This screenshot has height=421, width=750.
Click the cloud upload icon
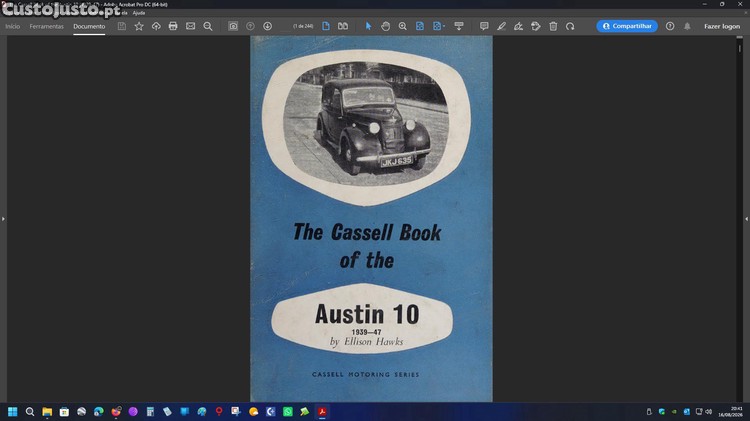tap(156, 26)
